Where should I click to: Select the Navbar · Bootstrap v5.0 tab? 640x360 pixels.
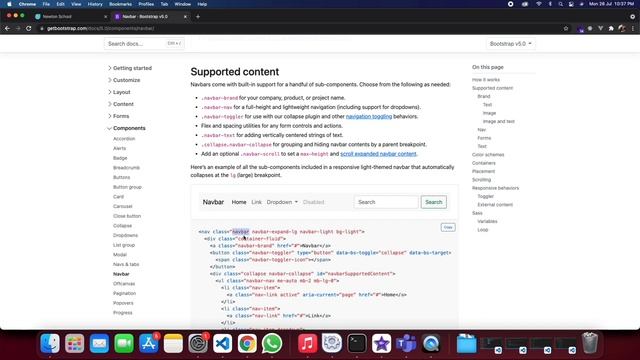(x=151, y=16)
